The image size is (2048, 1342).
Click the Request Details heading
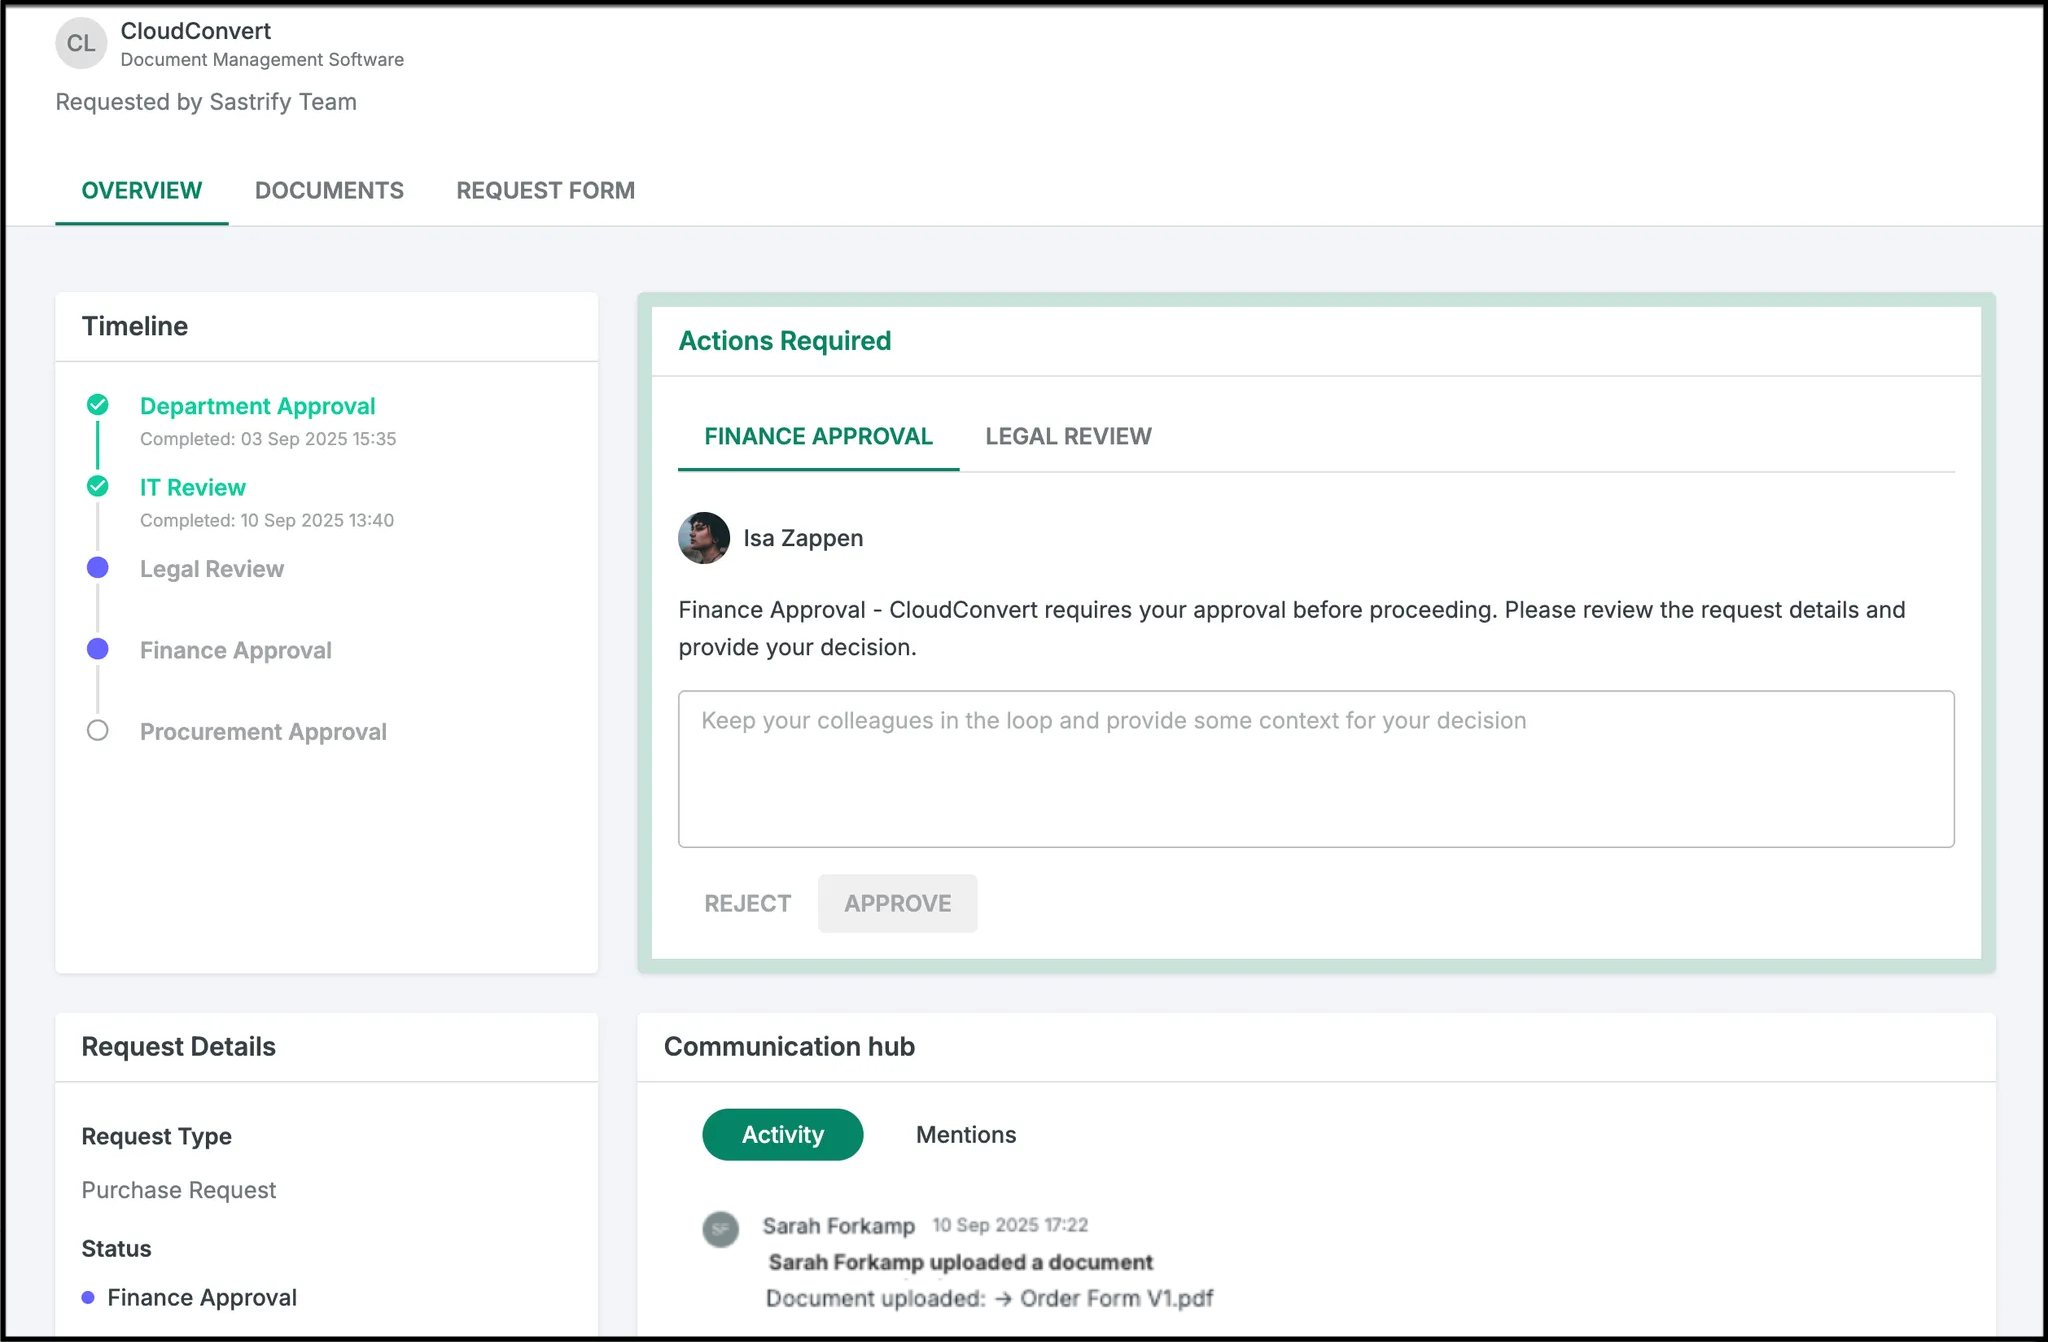coord(178,1046)
